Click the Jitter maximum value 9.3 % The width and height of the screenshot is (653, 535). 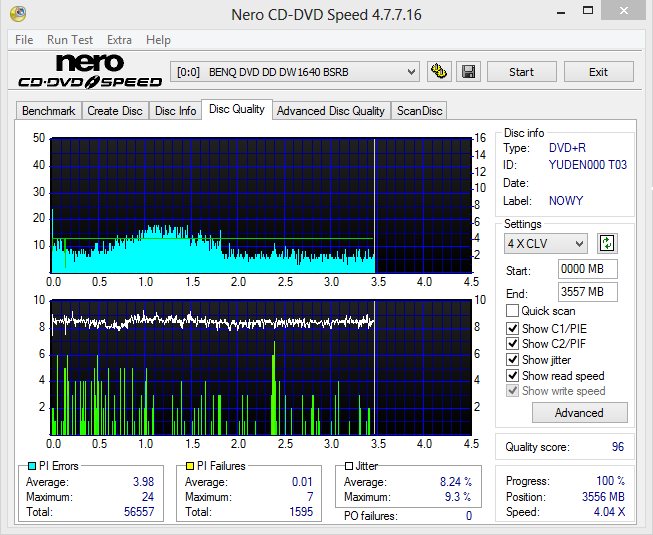pyautogui.click(x=458, y=497)
